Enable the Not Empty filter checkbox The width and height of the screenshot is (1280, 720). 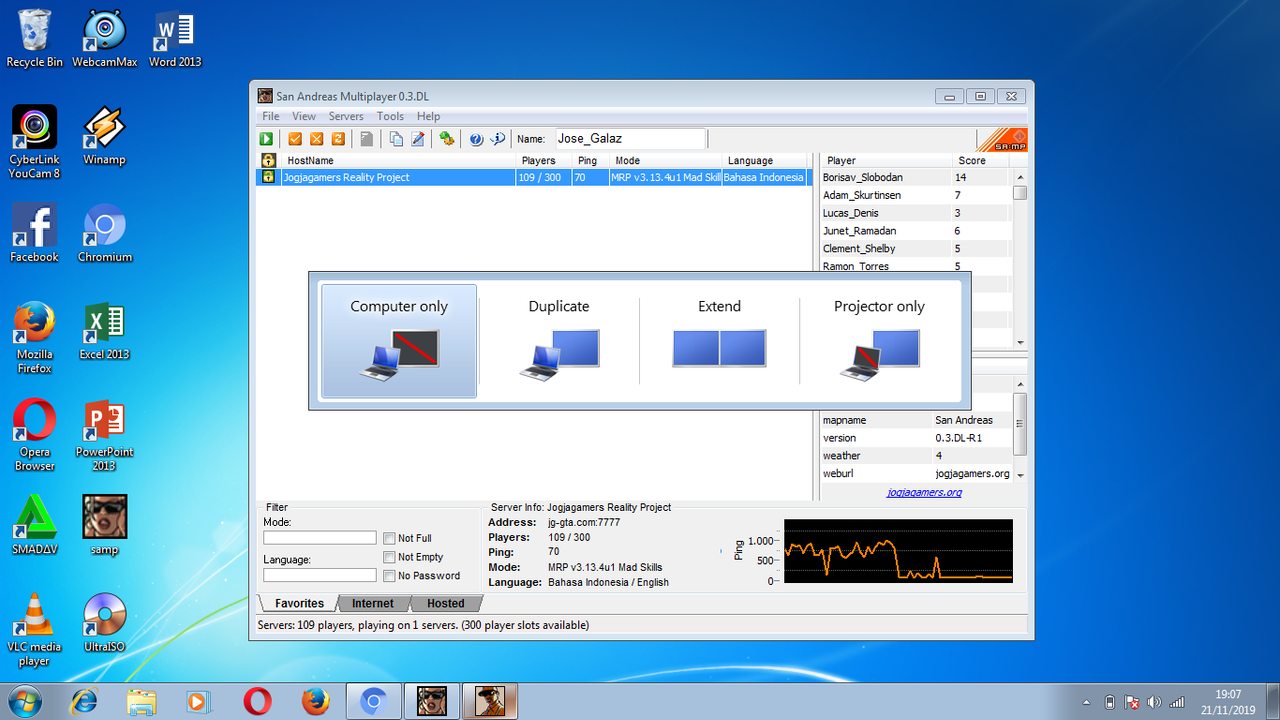[x=389, y=557]
